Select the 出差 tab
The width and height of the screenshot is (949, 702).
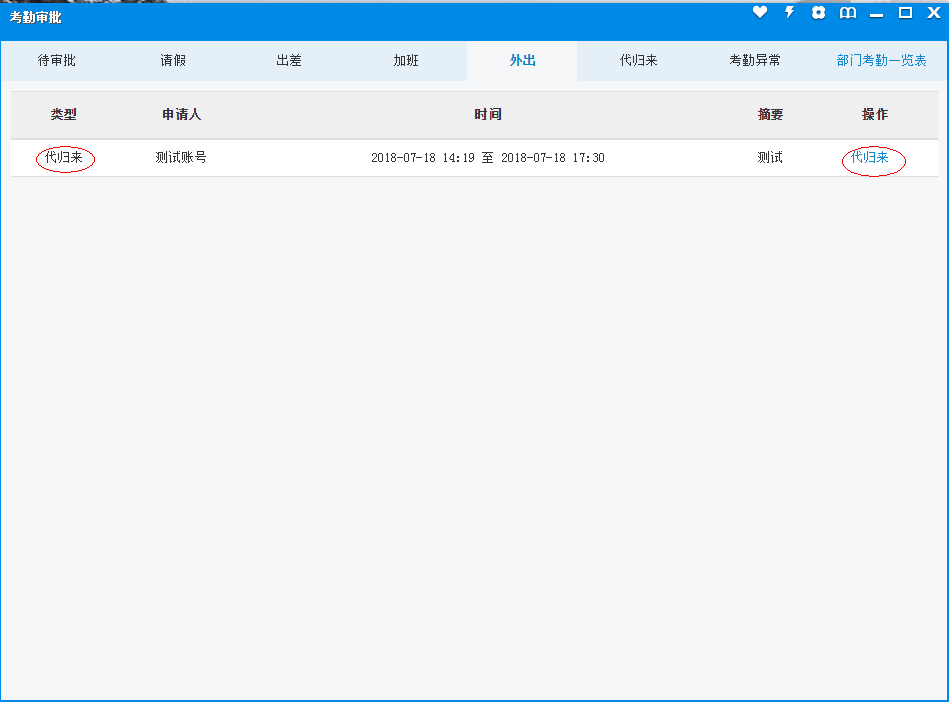click(289, 61)
